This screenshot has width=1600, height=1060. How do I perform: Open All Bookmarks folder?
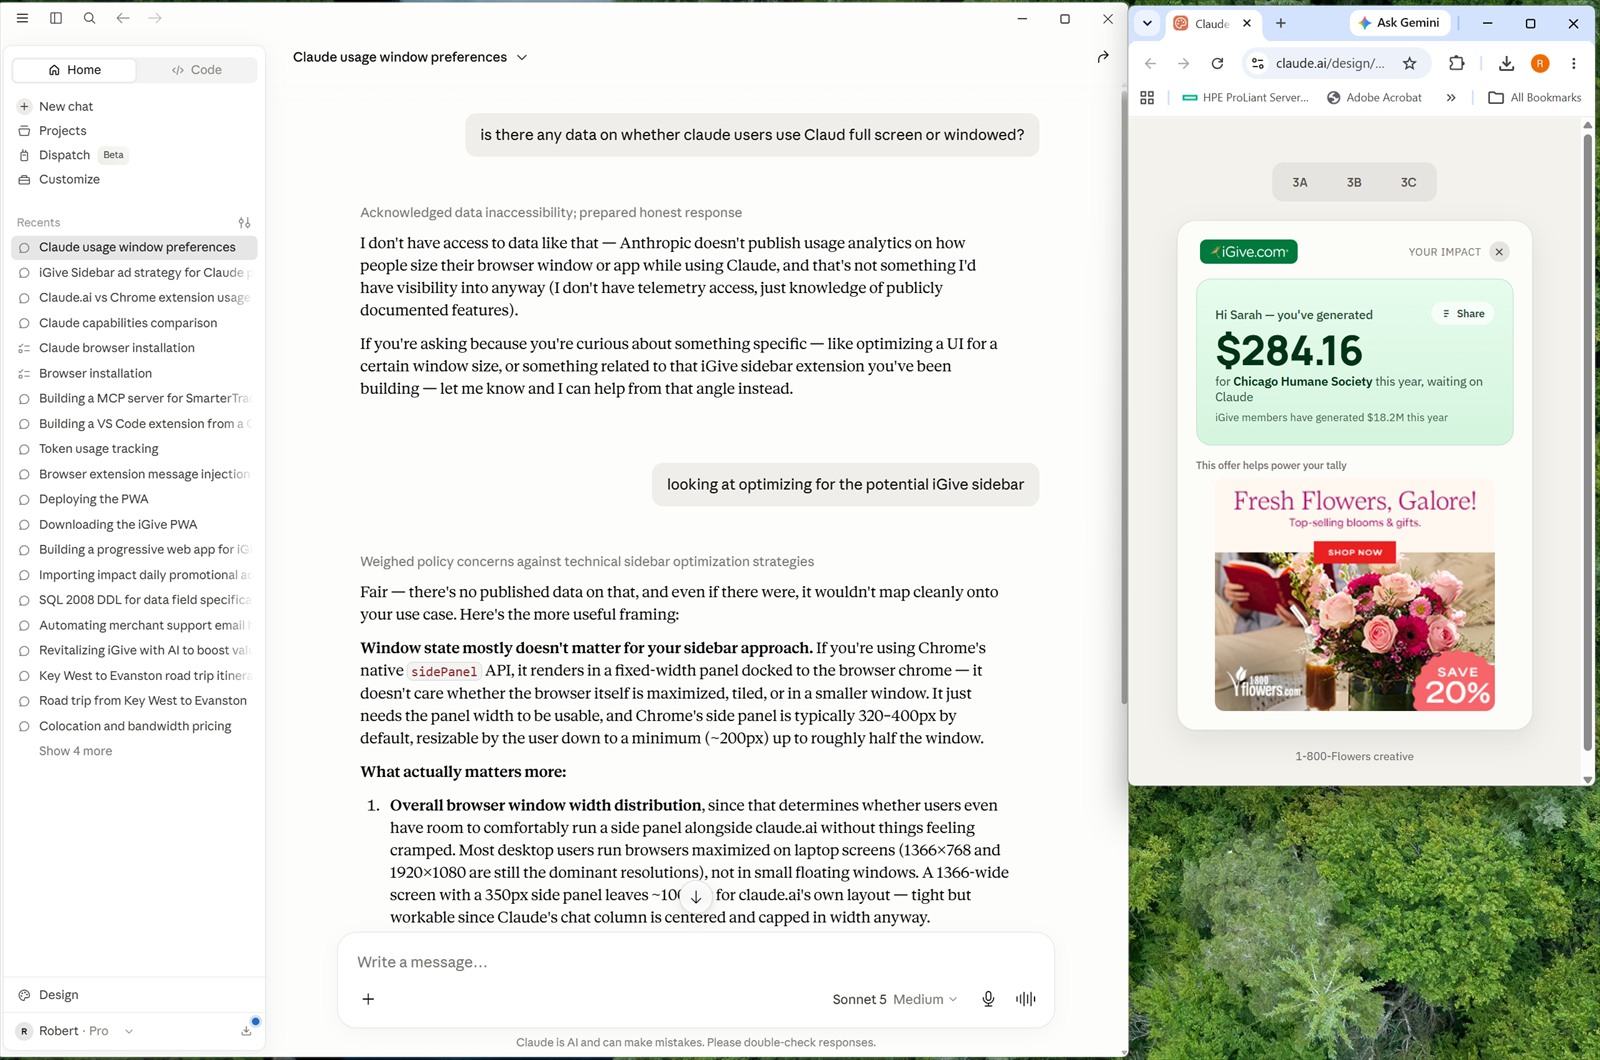(x=1535, y=97)
